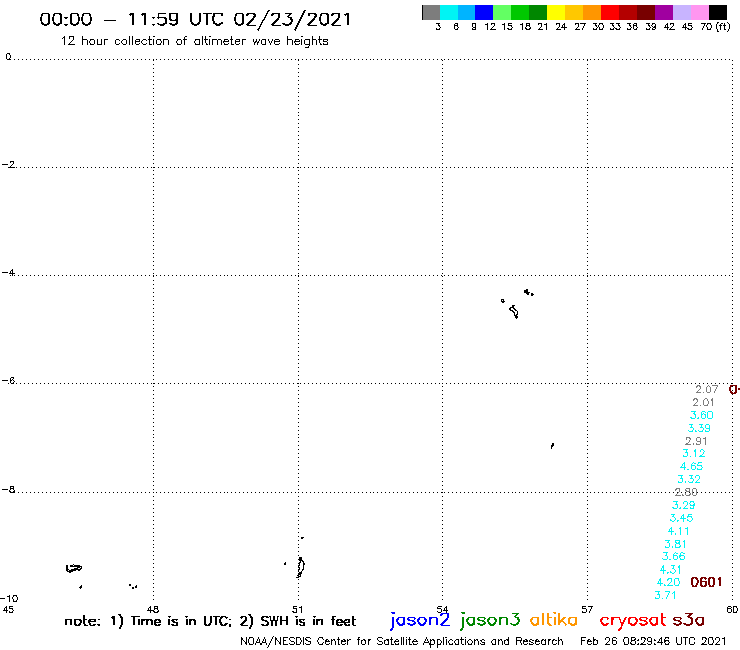This screenshot has height=650, width=740.
Task: Click the dark red s3a satellite label
Action: [688, 620]
